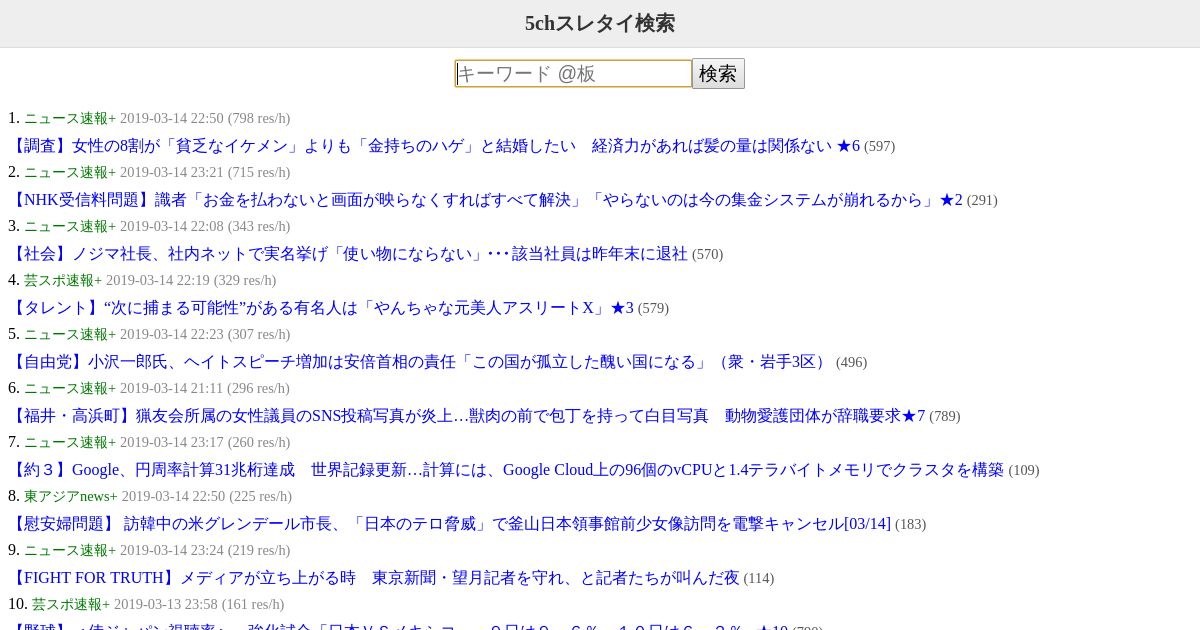Select 芸スポ速報+ board on the tenth entry
The width and height of the screenshot is (1200, 630).
(71, 604)
